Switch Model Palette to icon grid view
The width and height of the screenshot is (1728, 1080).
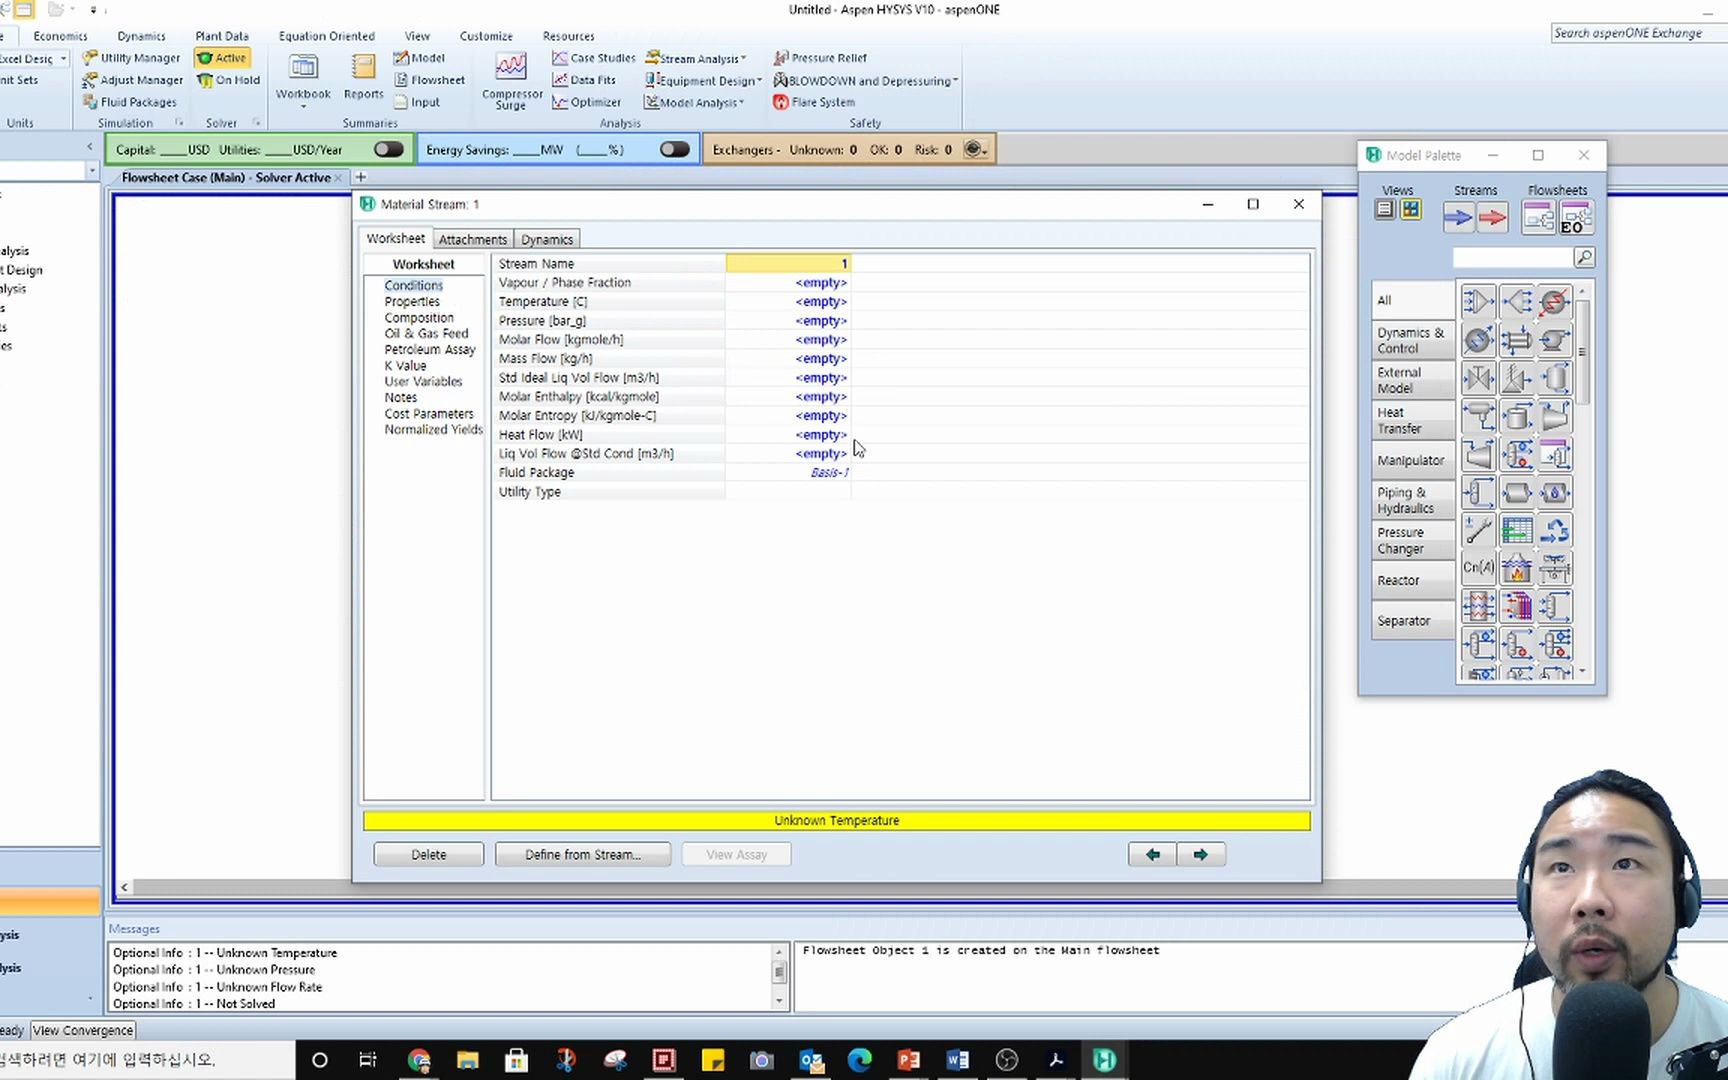point(1410,210)
